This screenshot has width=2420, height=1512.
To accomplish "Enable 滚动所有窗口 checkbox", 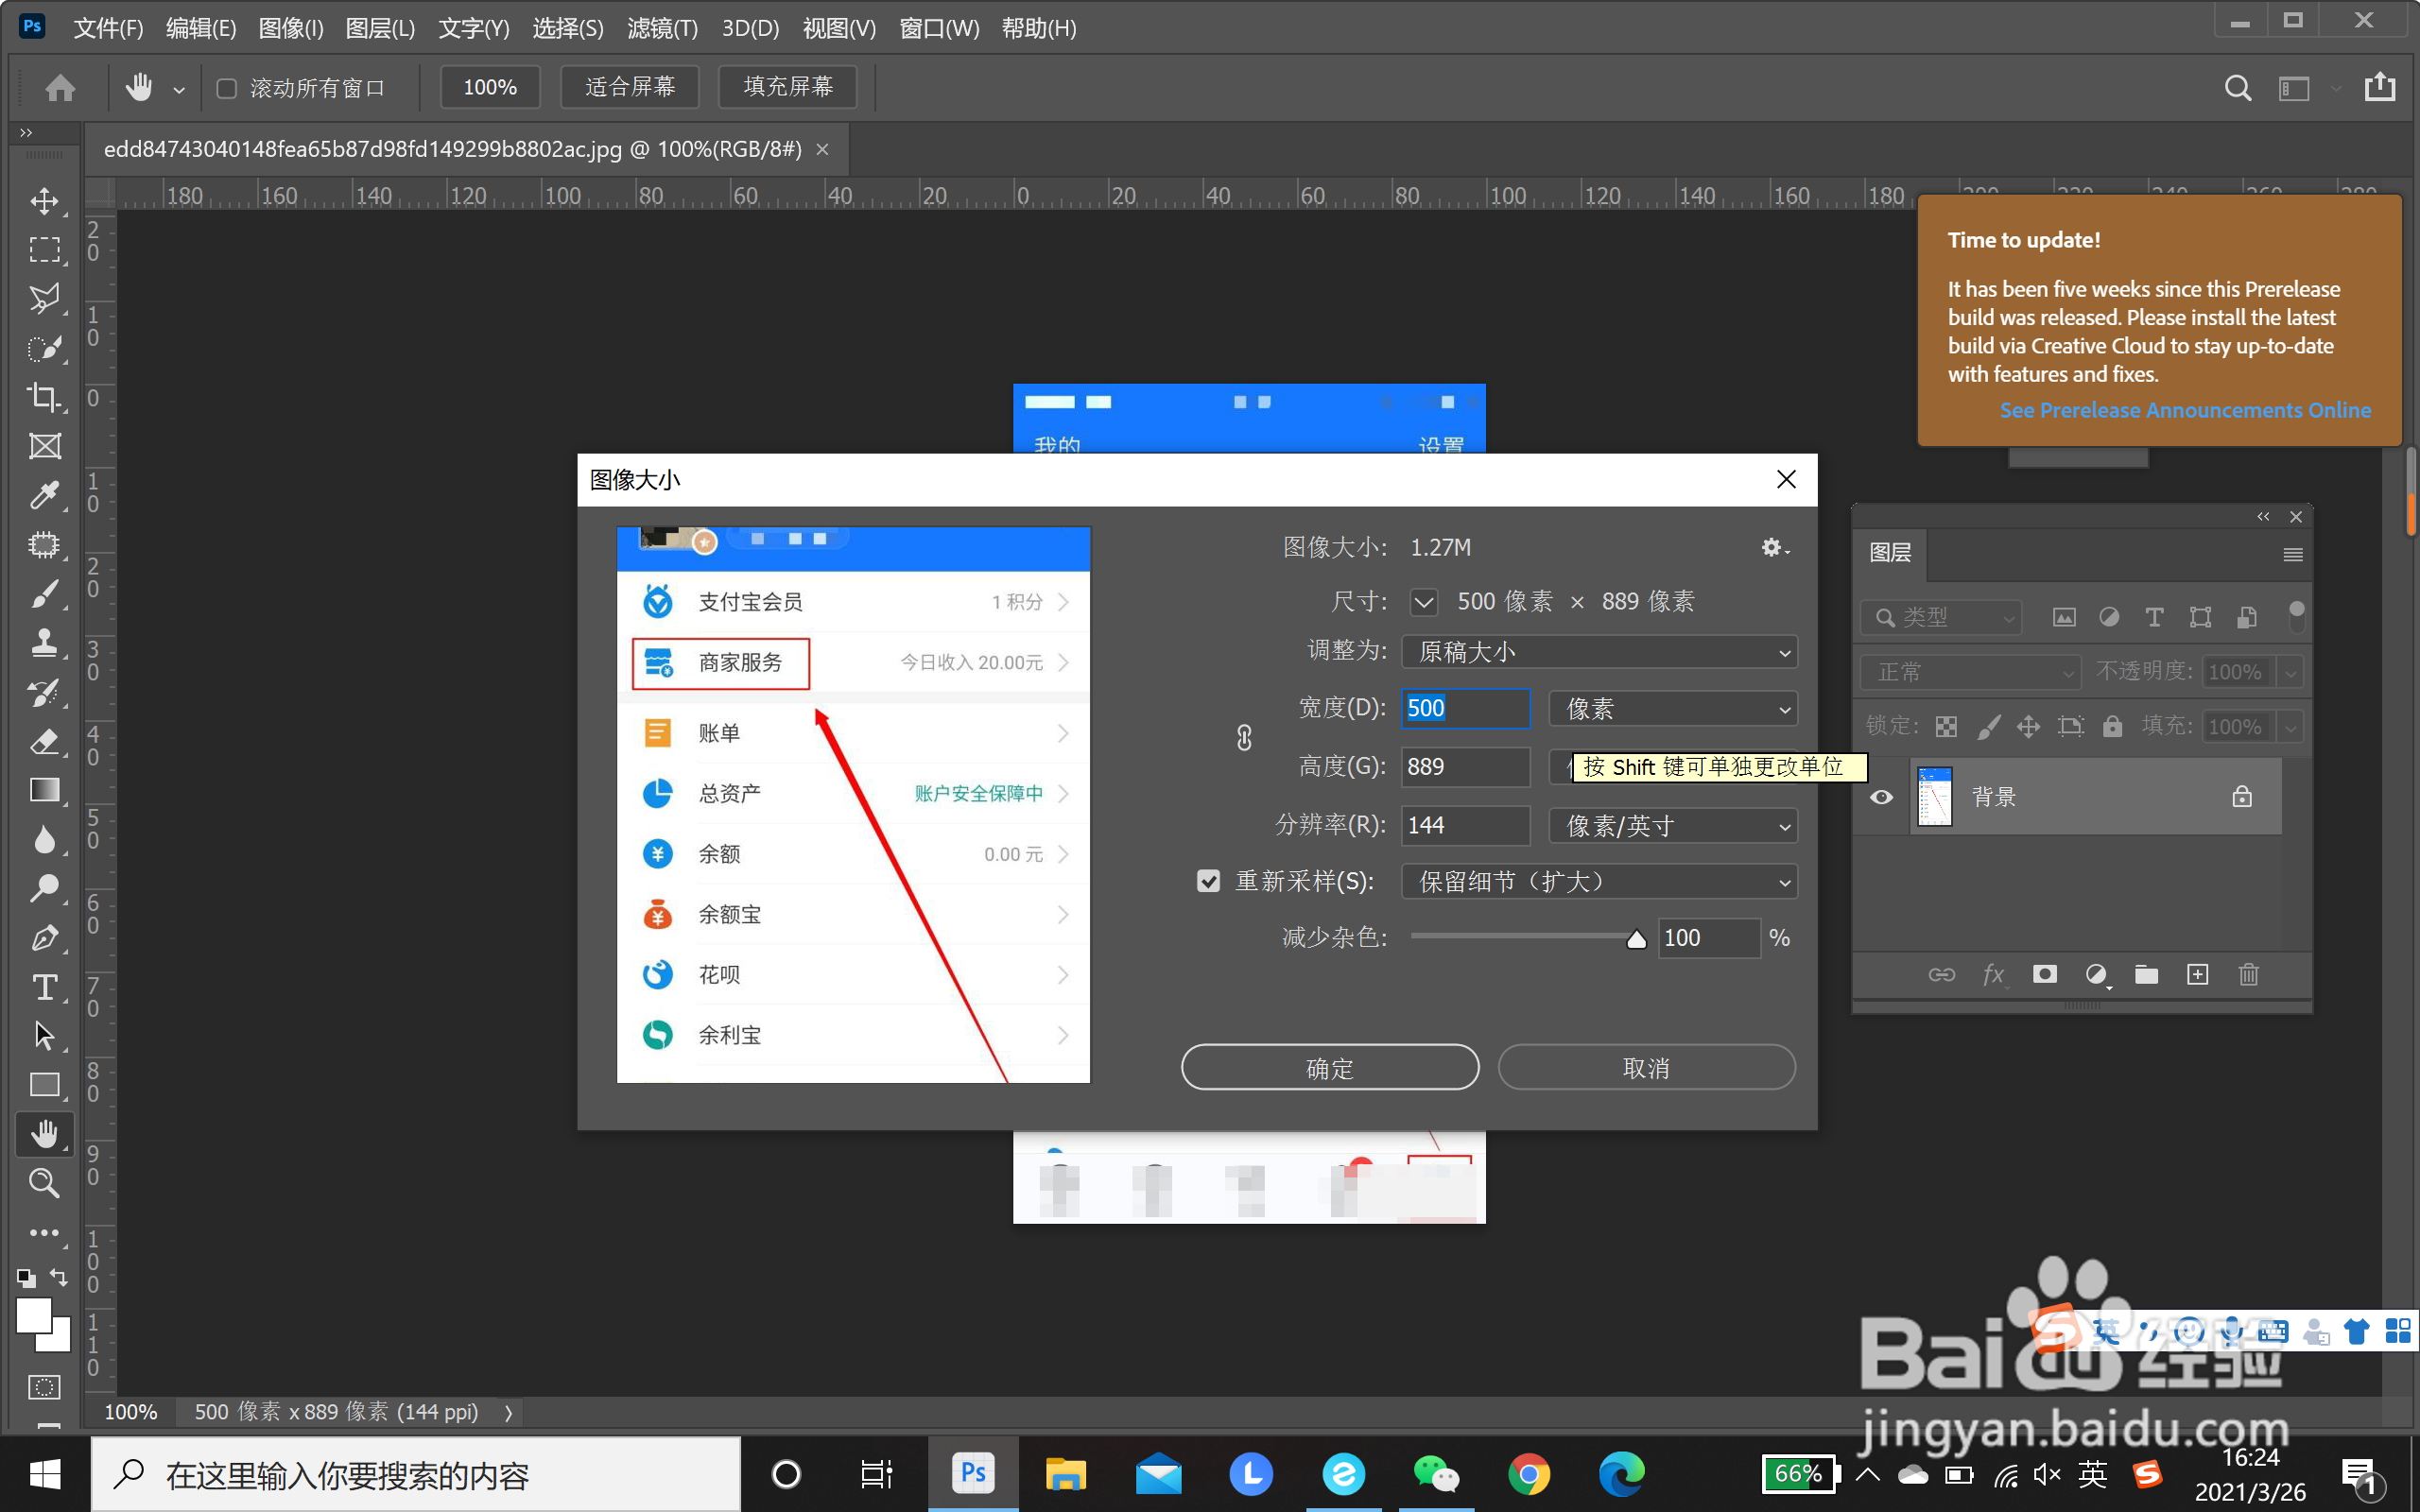I will coord(227,88).
